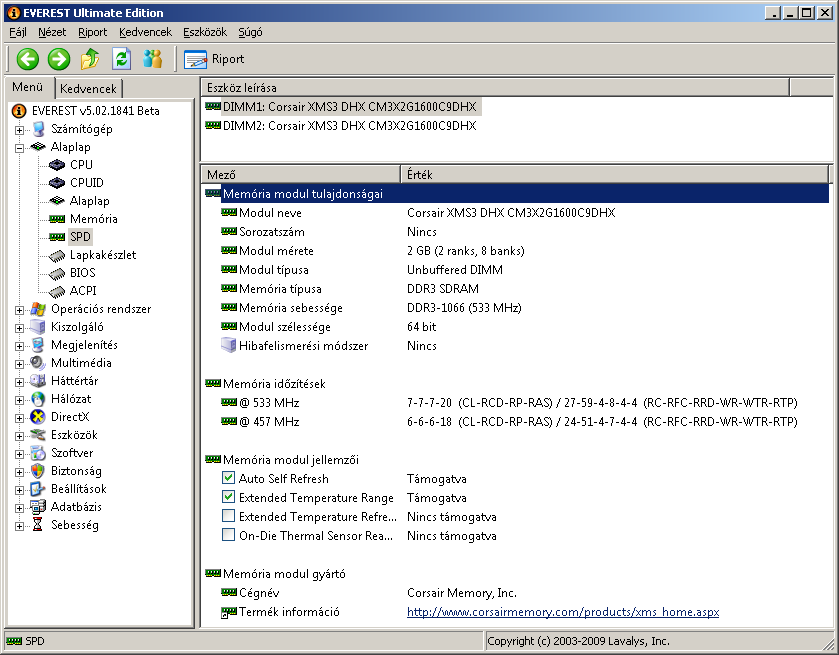The height and width of the screenshot is (655, 839).
Task: Expand the Hálózat node
Action: point(19,400)
